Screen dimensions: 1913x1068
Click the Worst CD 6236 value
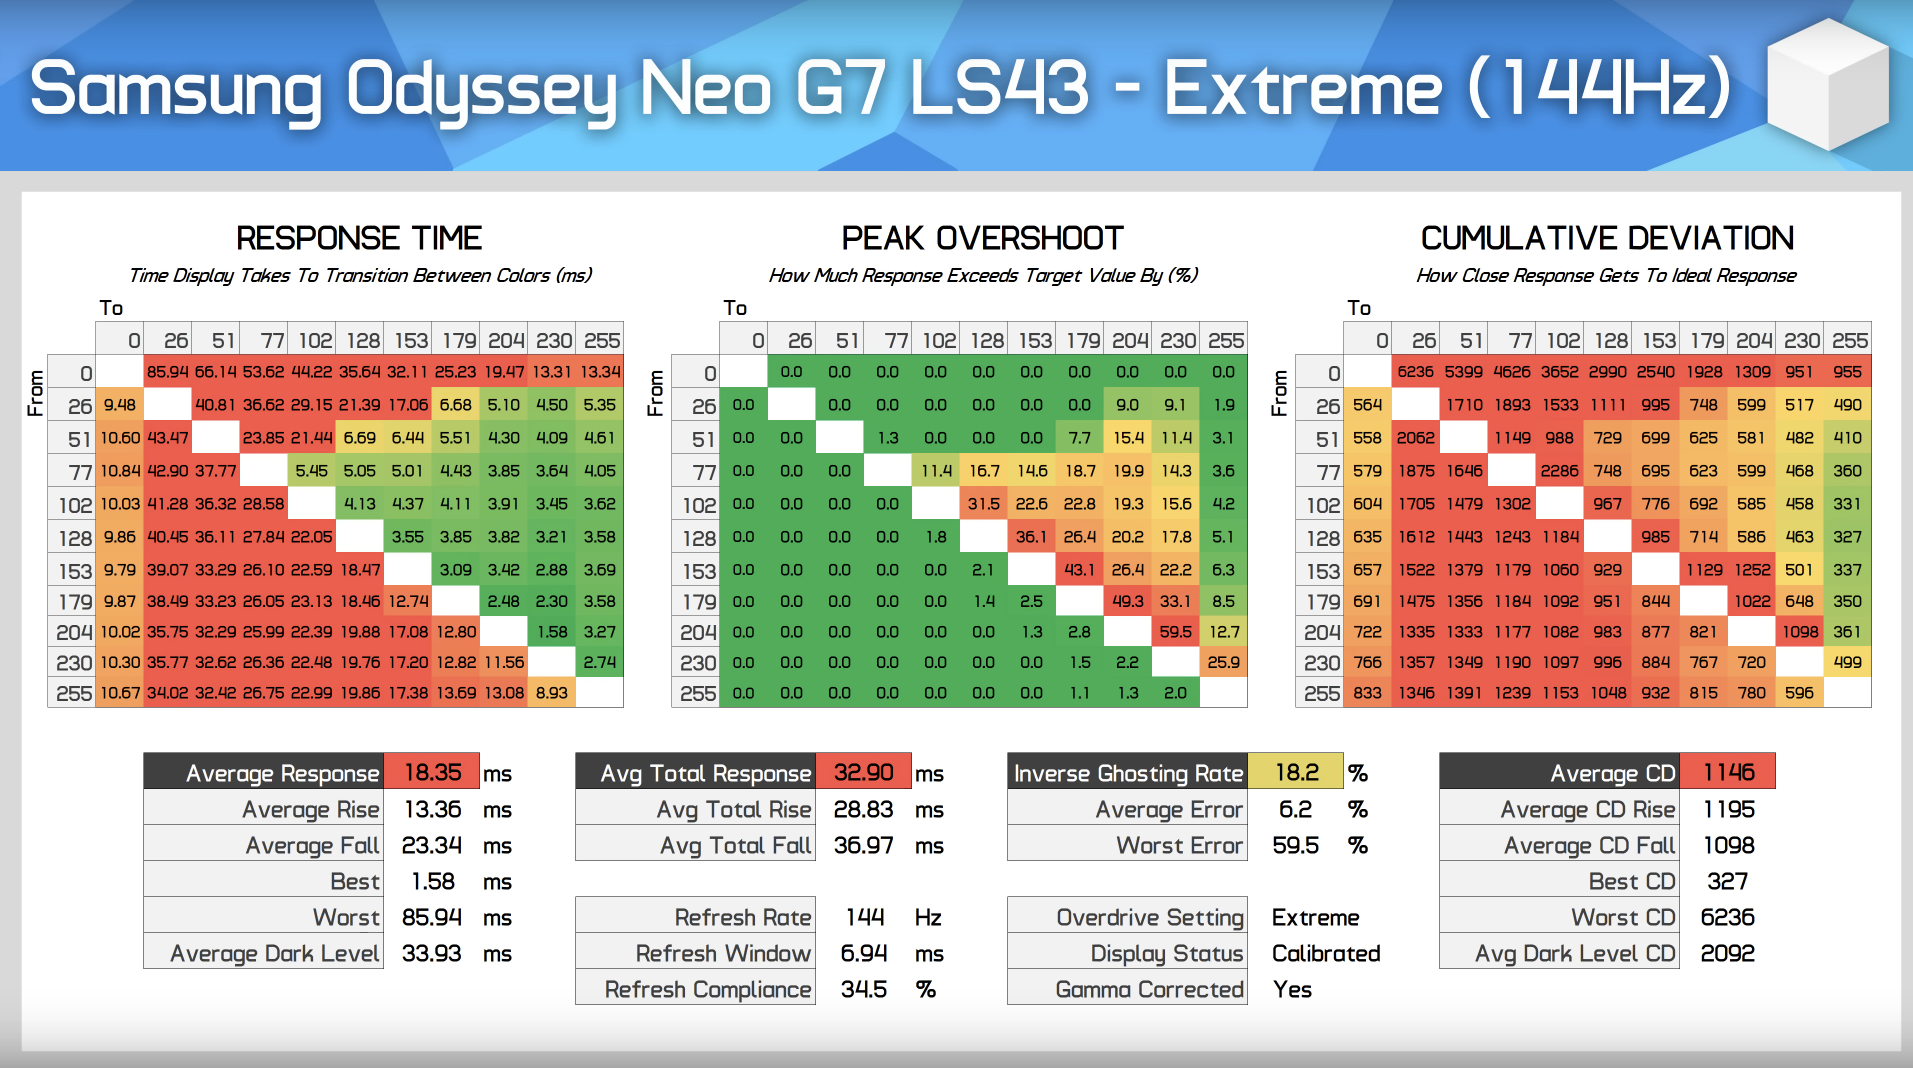point(1728,917)
